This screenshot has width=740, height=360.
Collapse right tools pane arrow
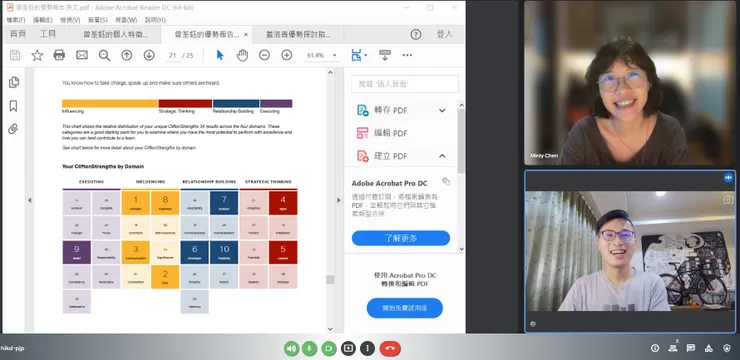tap(338, 200)
